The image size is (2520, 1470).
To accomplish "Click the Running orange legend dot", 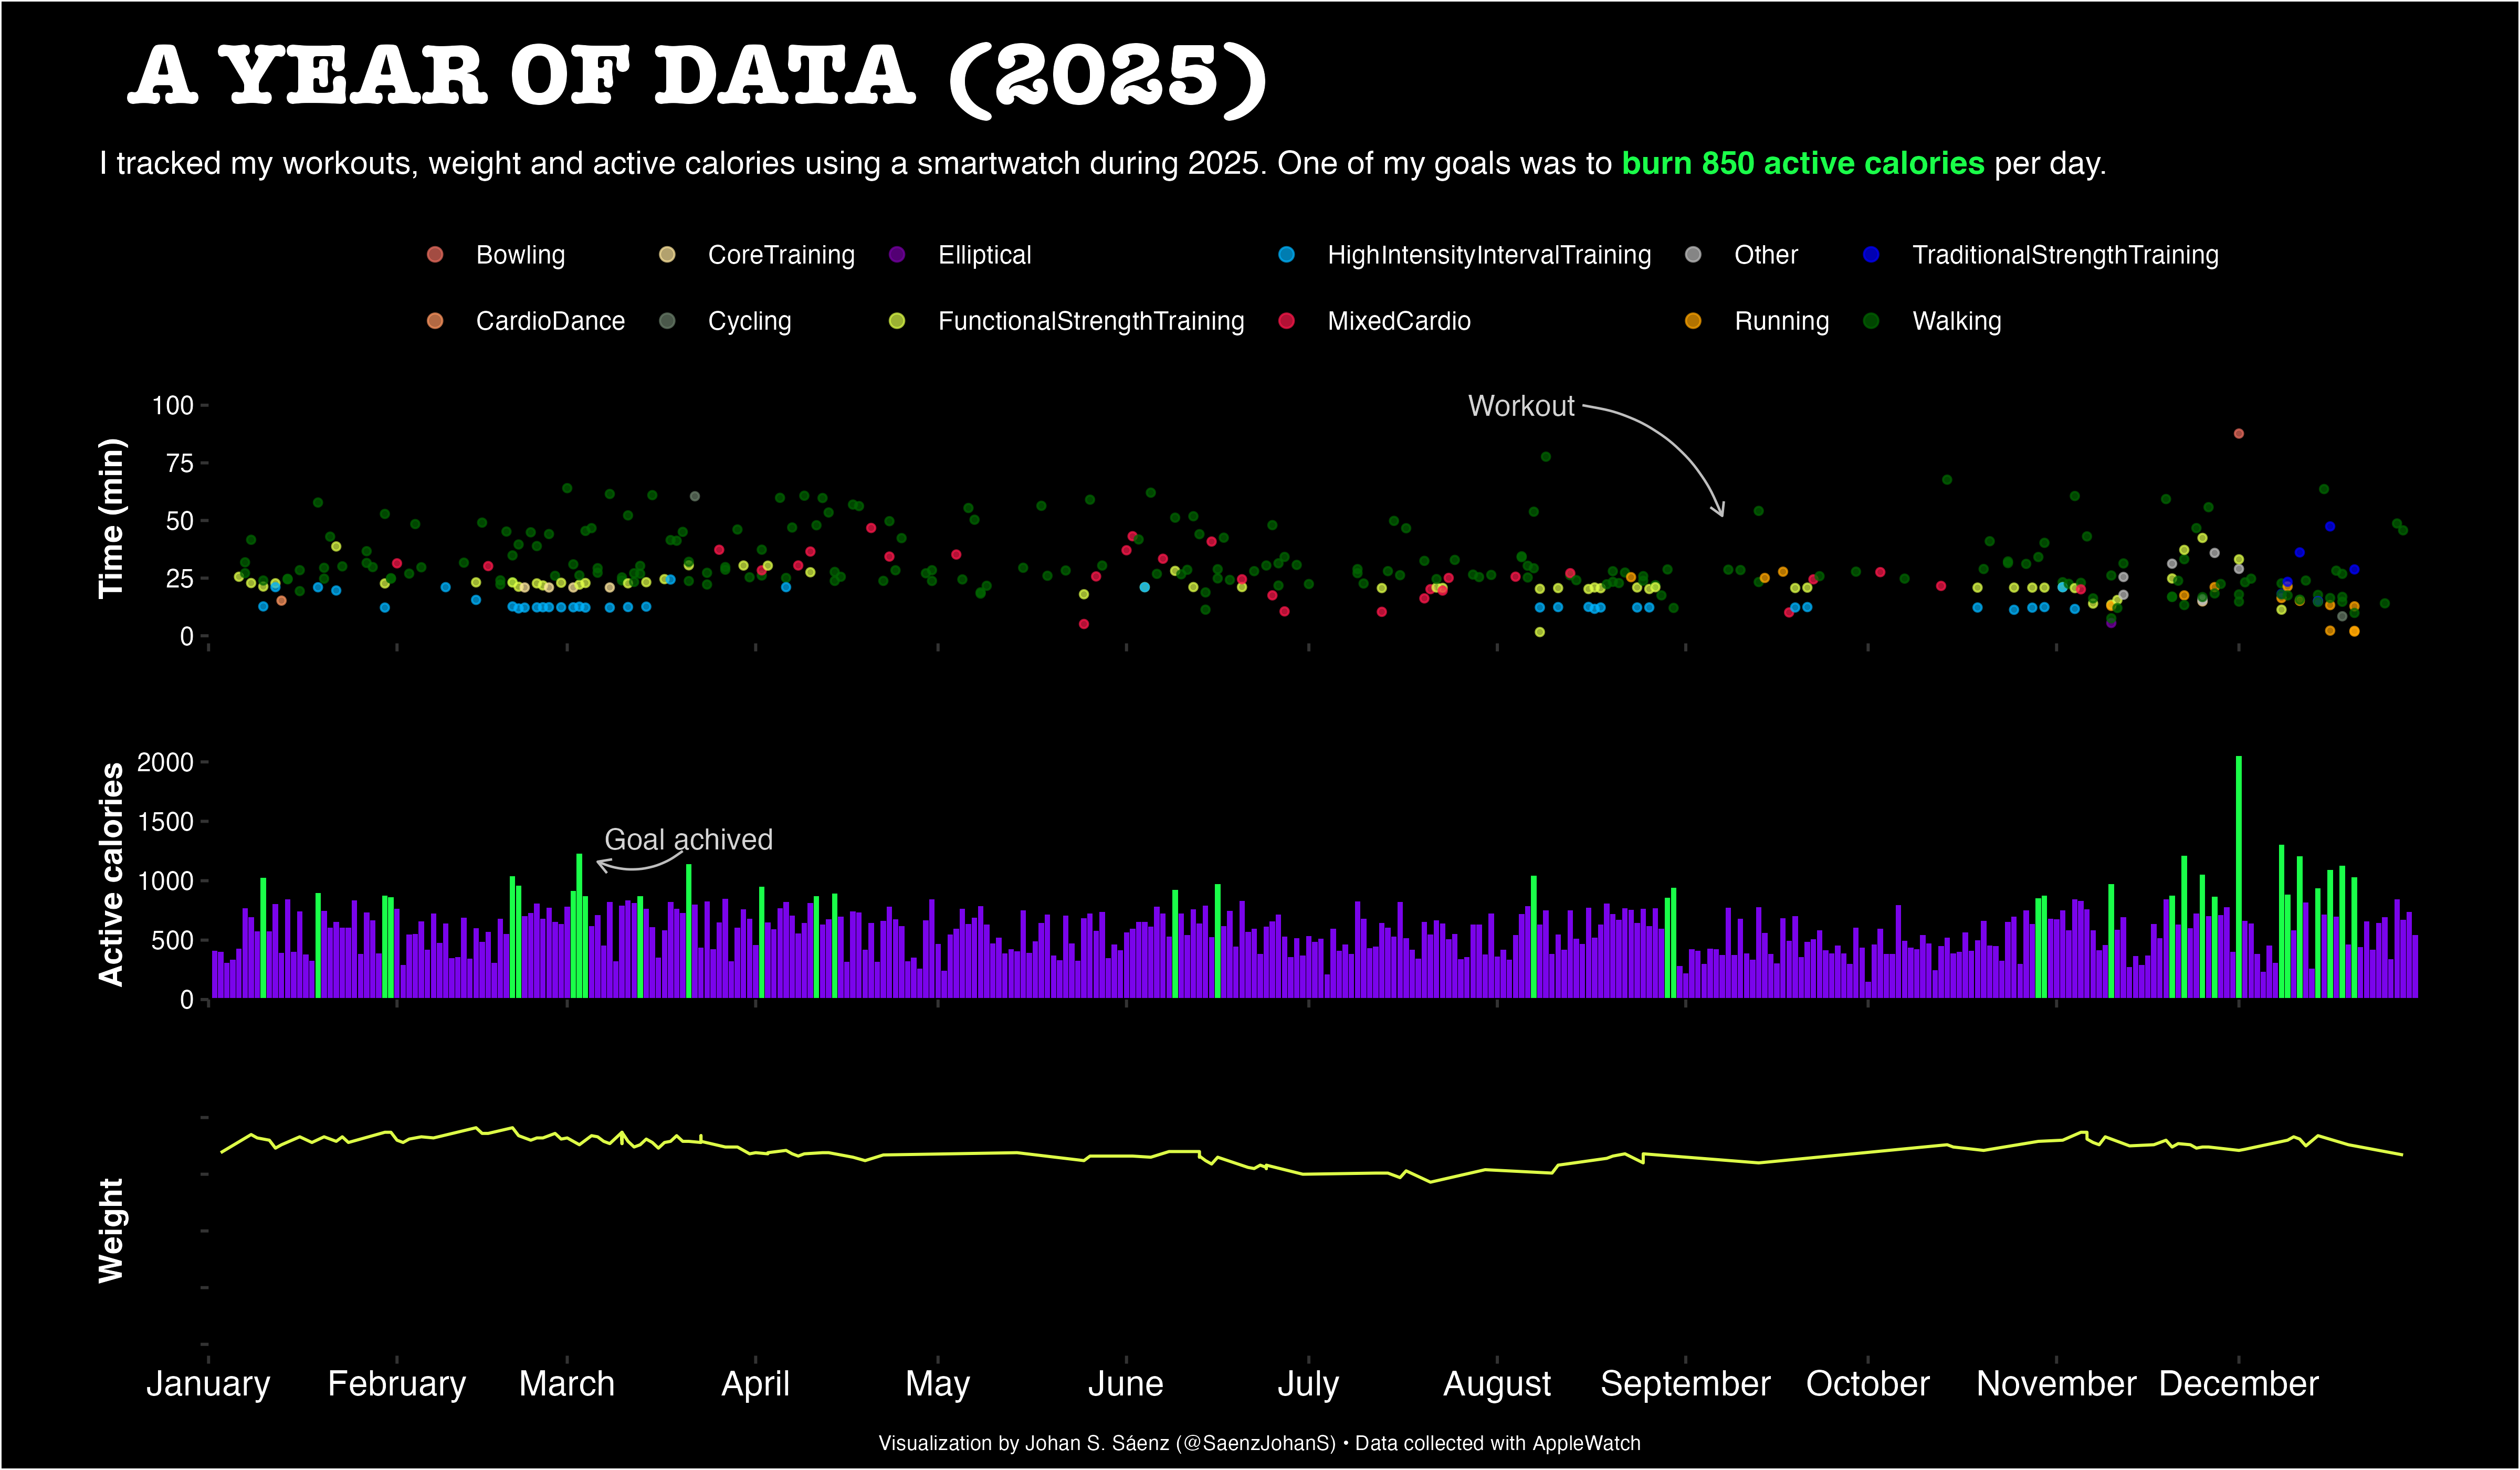I will pos(1693,320).
